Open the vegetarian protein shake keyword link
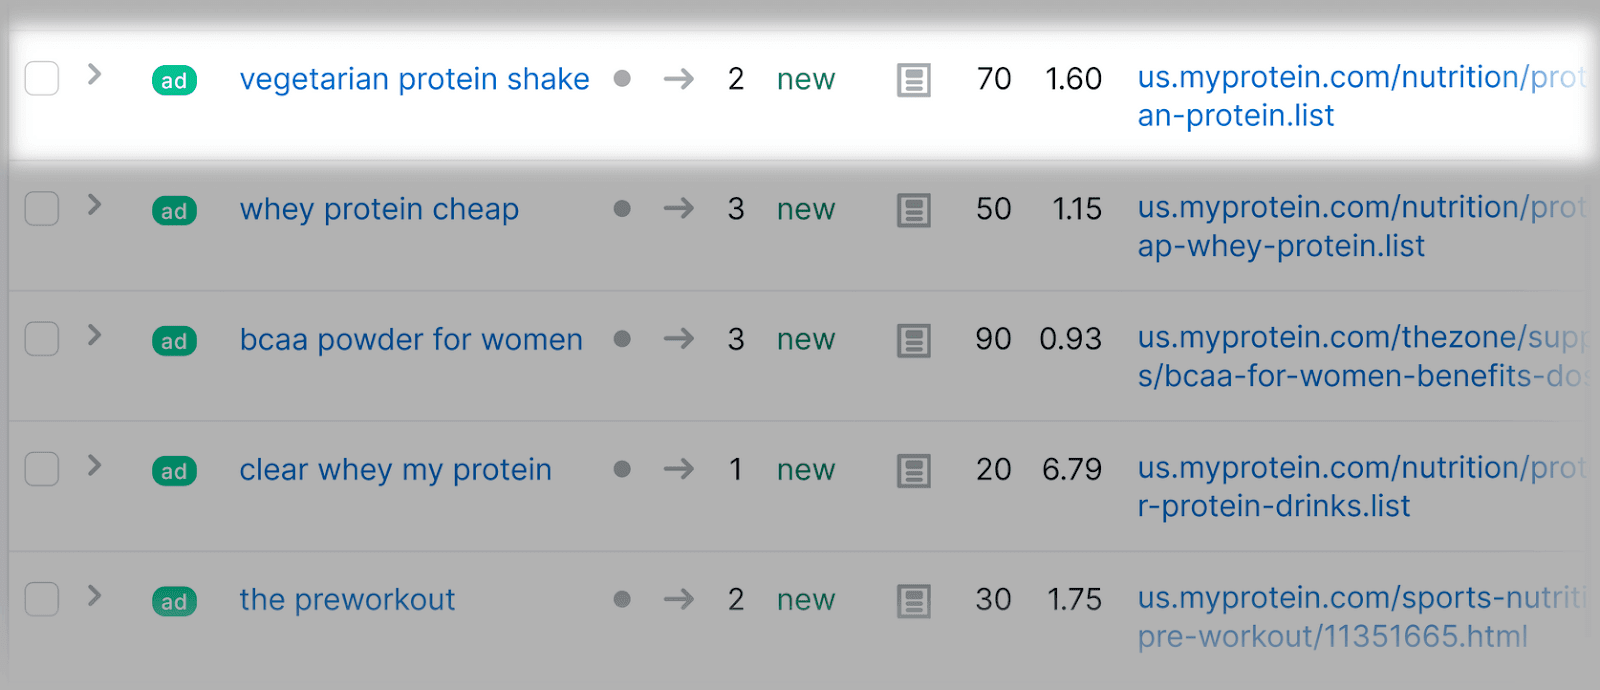 414,79
